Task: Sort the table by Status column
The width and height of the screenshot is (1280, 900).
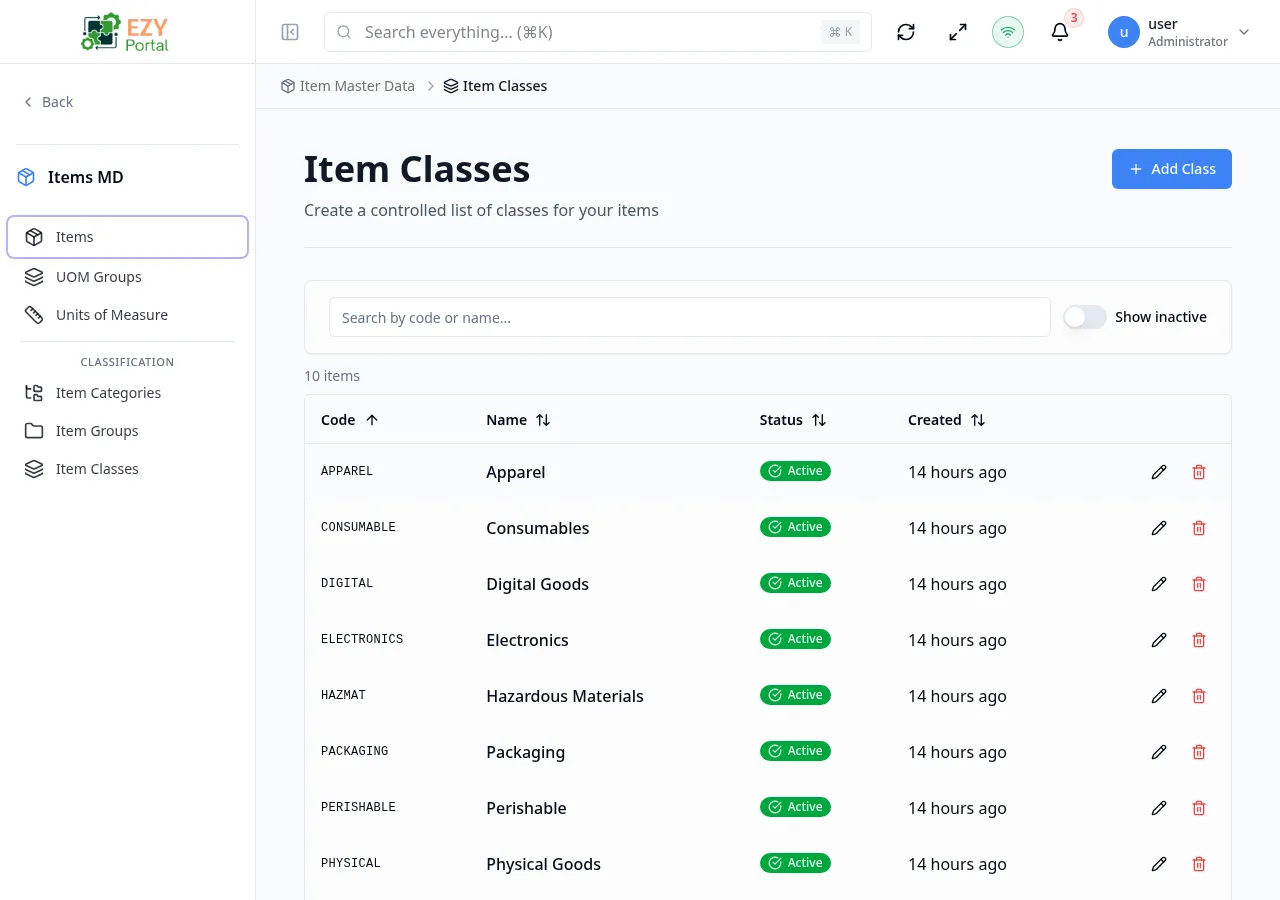Action: tap(793, 420)
